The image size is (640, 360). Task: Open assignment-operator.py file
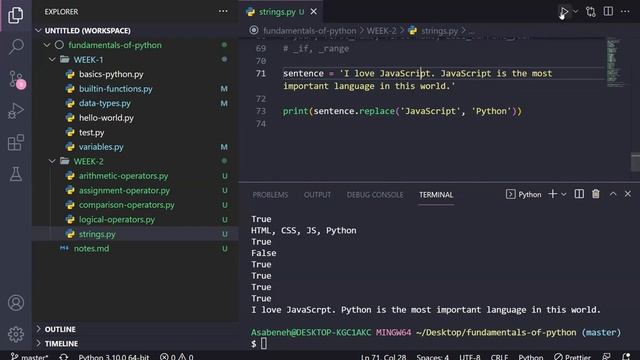click(x=124, y=191)
